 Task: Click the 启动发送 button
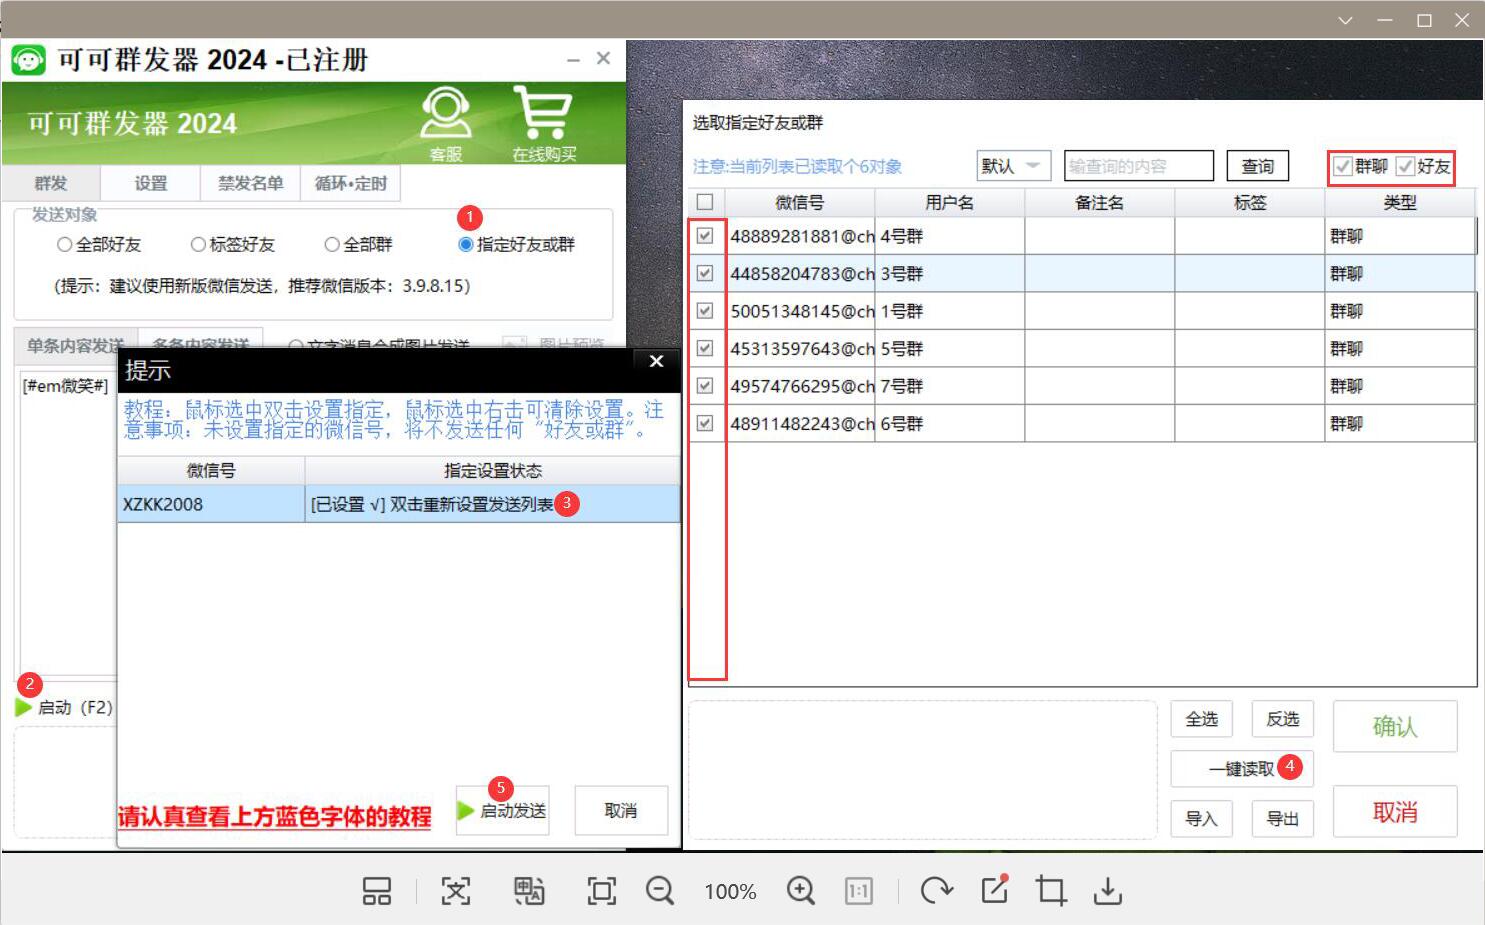502,810
